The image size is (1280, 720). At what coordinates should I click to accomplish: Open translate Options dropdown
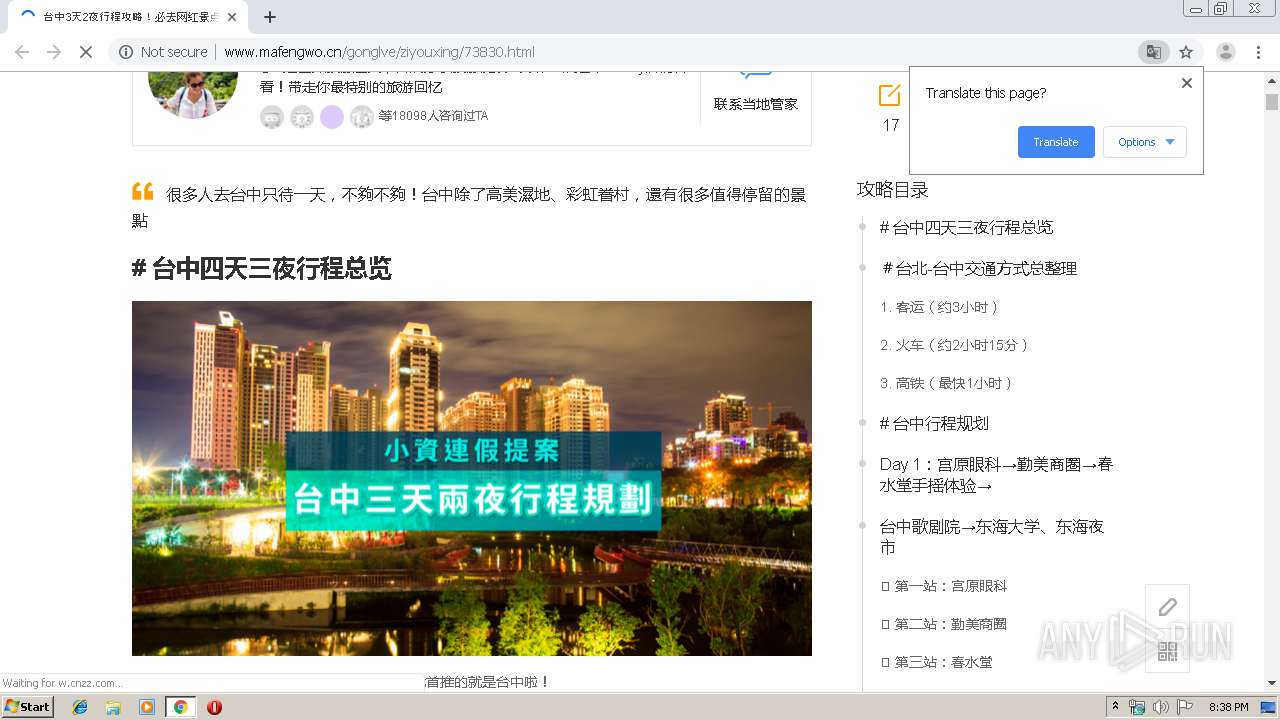click(x=1145, y=142)
